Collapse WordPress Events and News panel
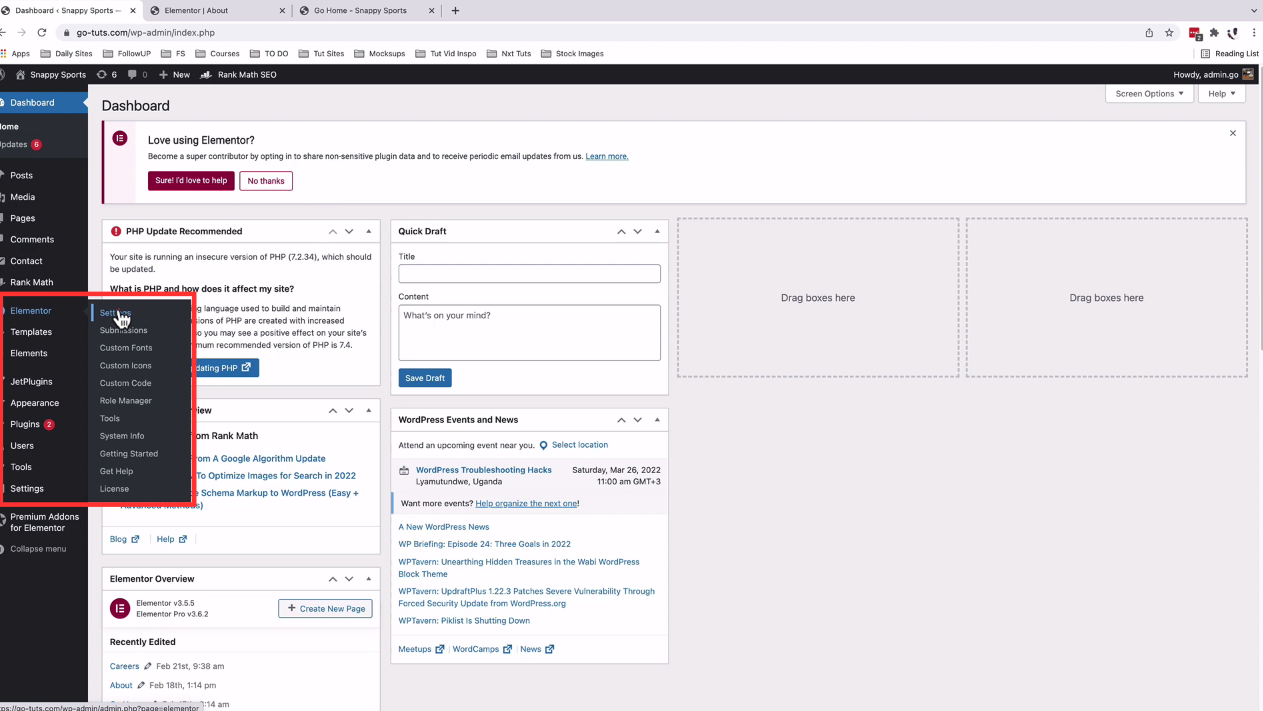 (657, 420)
